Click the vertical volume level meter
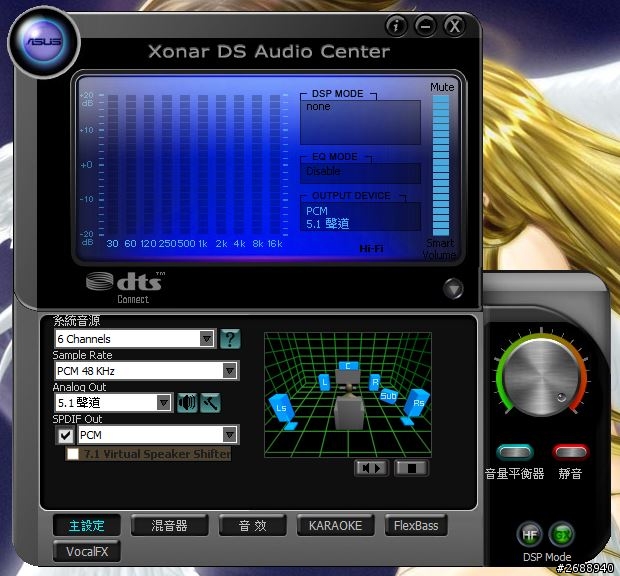 click(x=440, y=165)
